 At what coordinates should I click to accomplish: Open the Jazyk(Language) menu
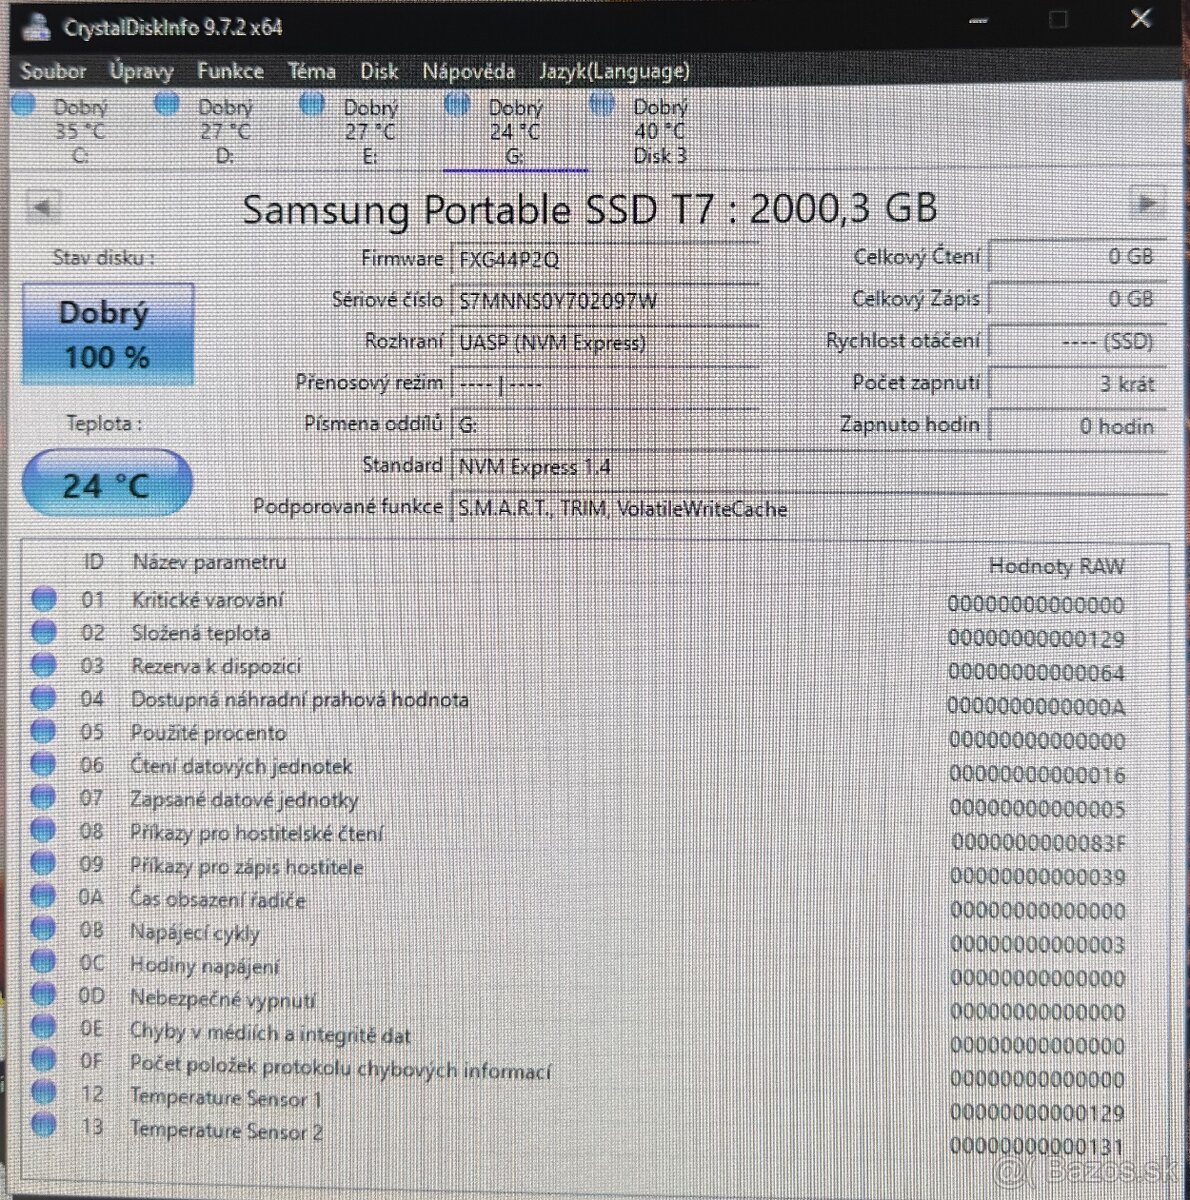tap(614, 71)
